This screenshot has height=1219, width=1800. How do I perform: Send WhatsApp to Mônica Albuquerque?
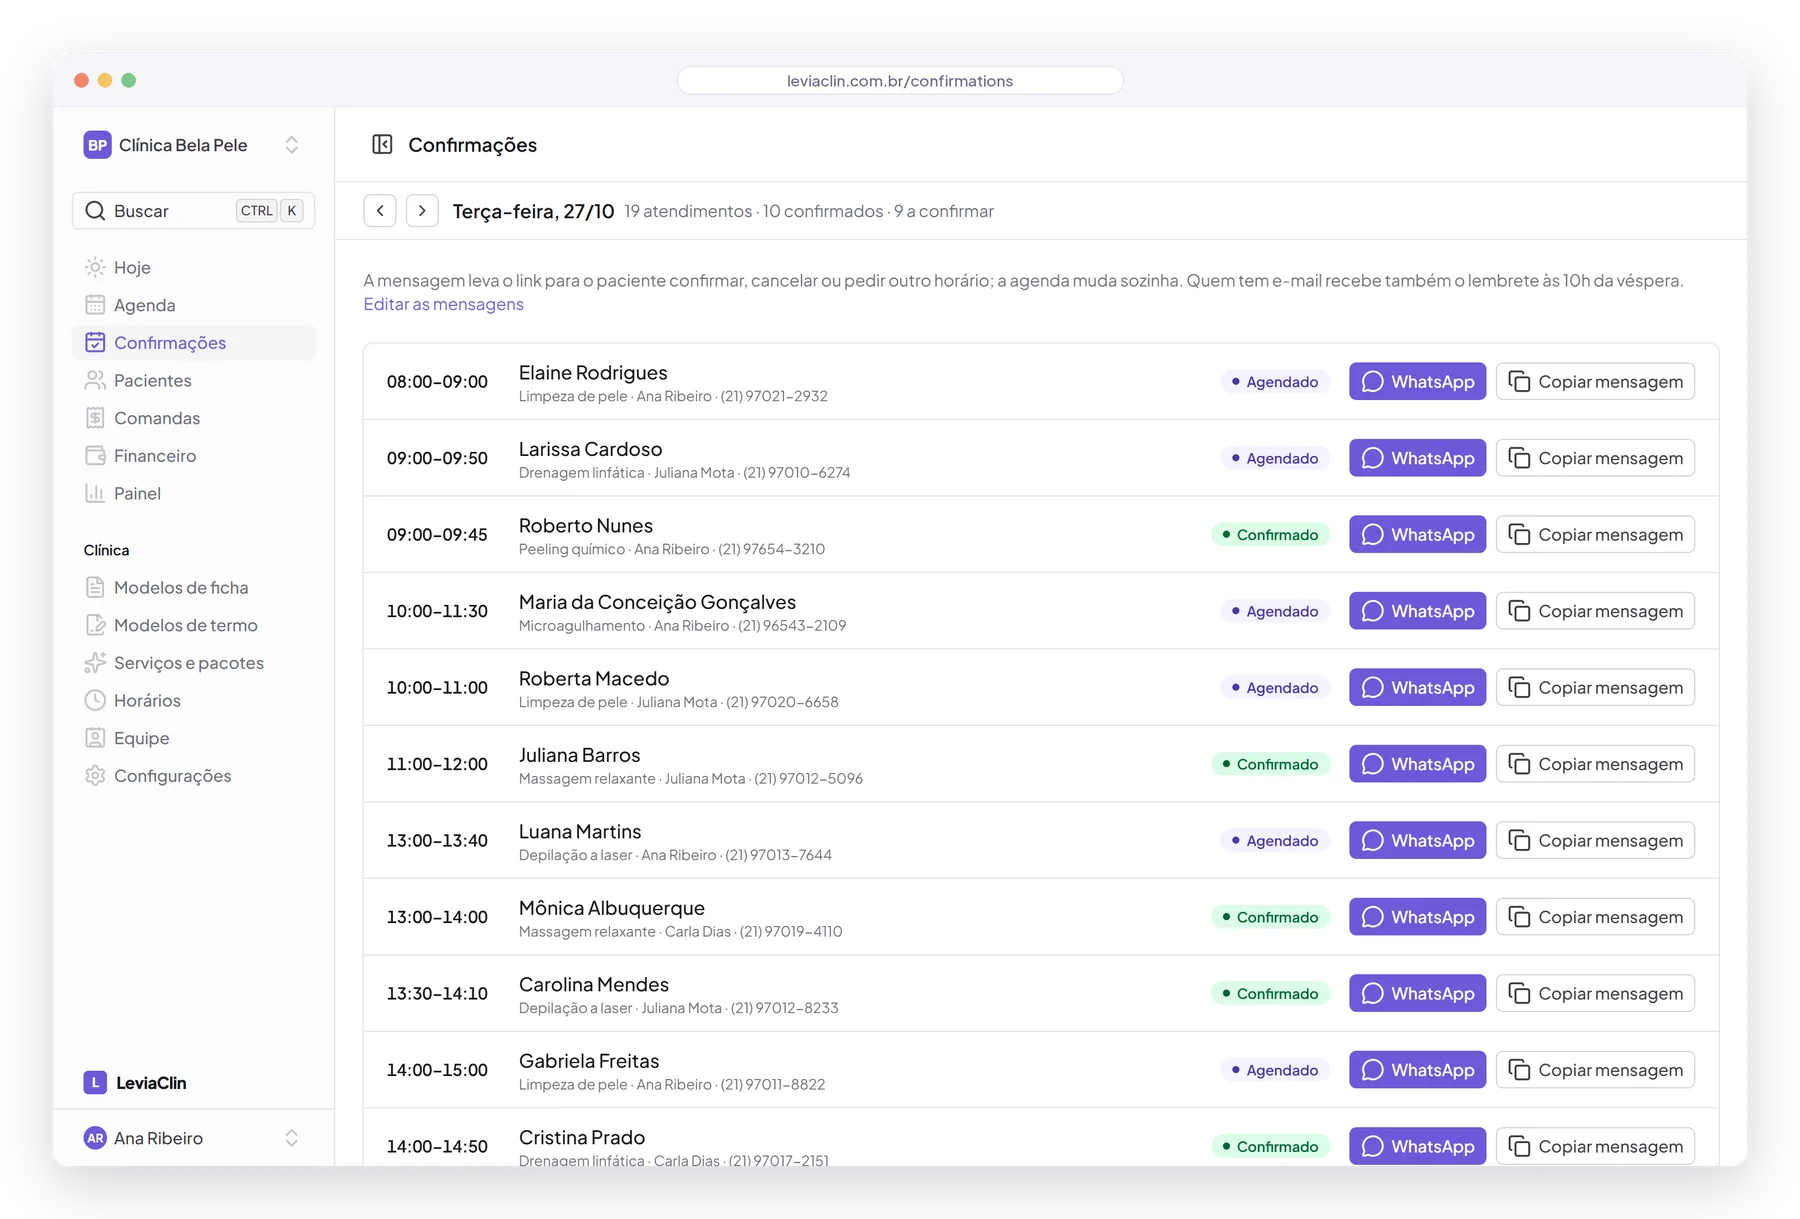1417,917
